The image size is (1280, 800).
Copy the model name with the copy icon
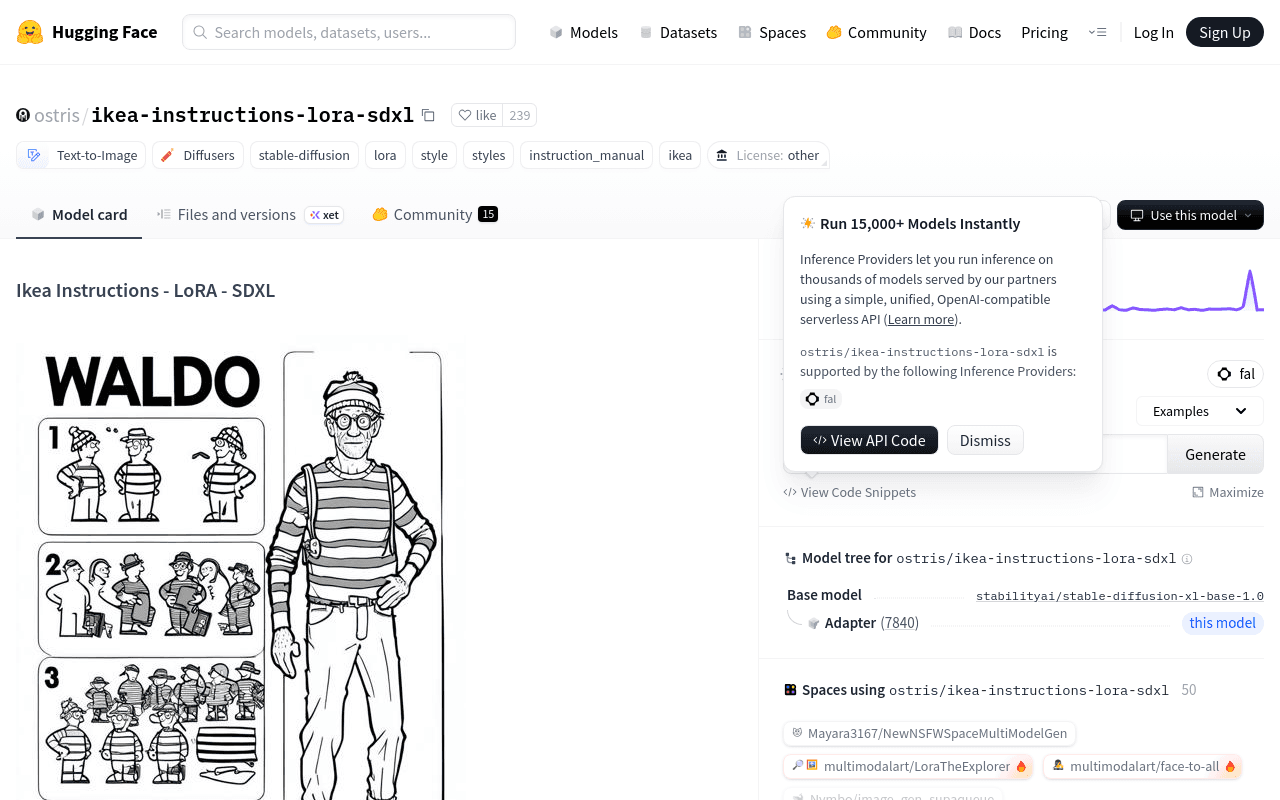[x=428, y=115]
